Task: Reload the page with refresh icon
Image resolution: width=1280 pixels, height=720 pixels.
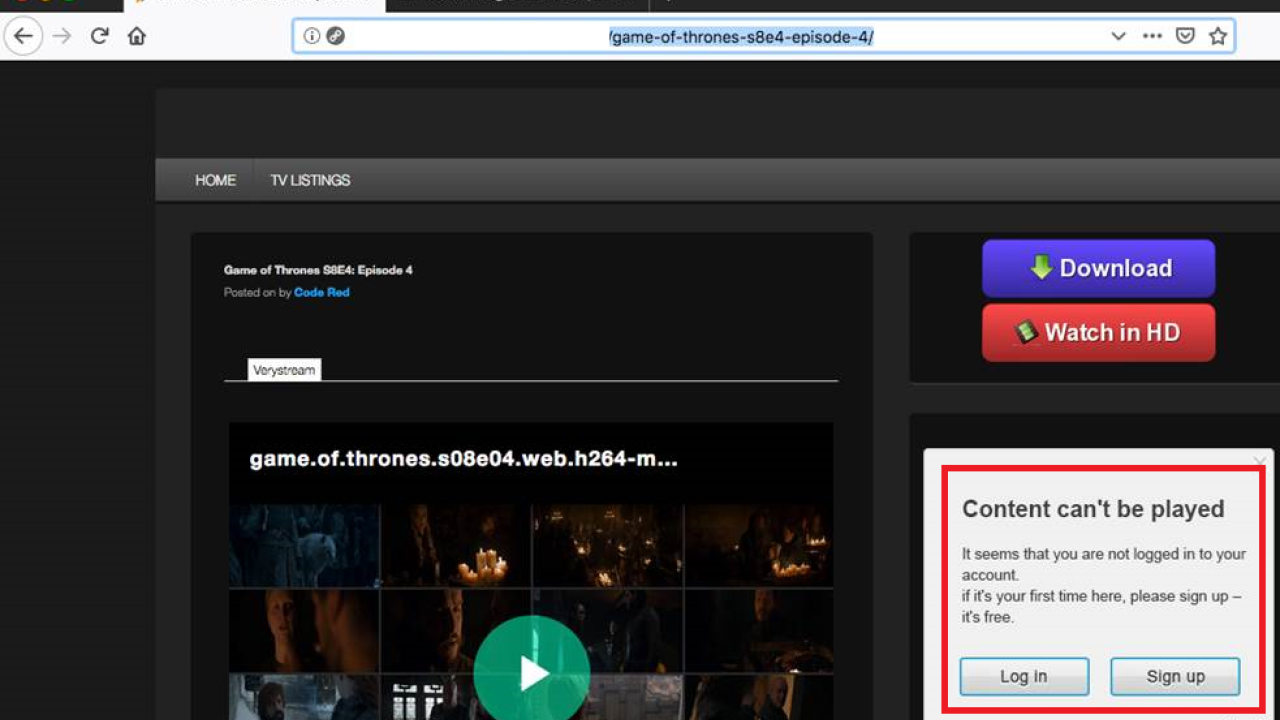Action: coord(99,36)
